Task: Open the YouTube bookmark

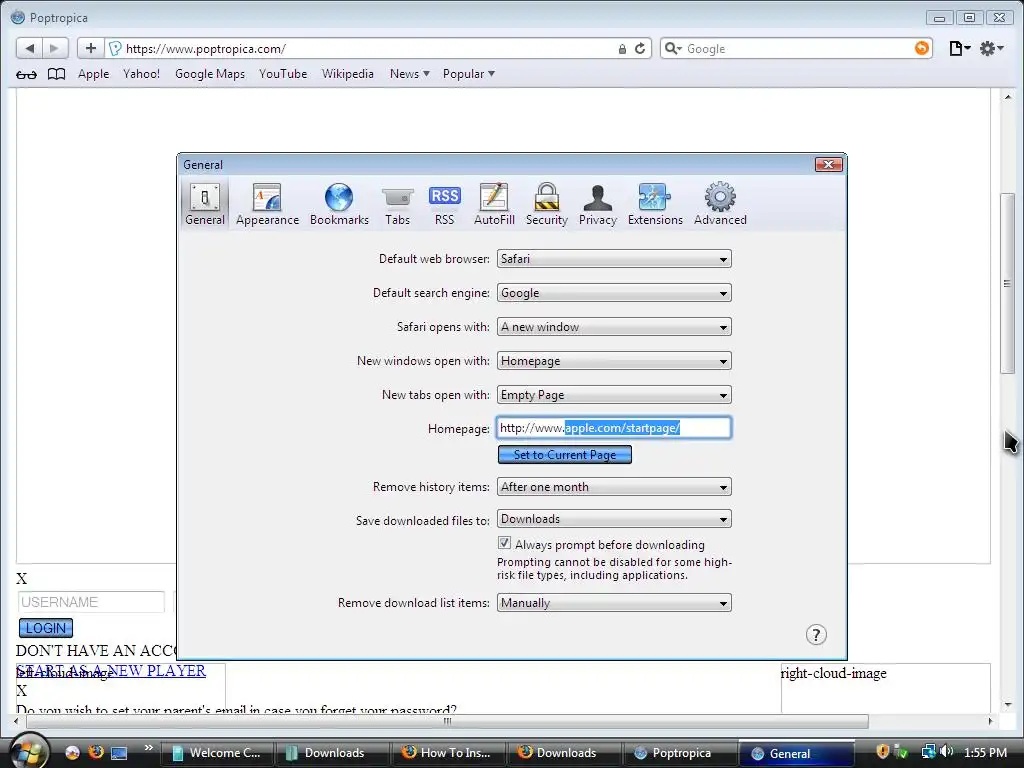Action: pyautogui.click(x=283, y=74)
